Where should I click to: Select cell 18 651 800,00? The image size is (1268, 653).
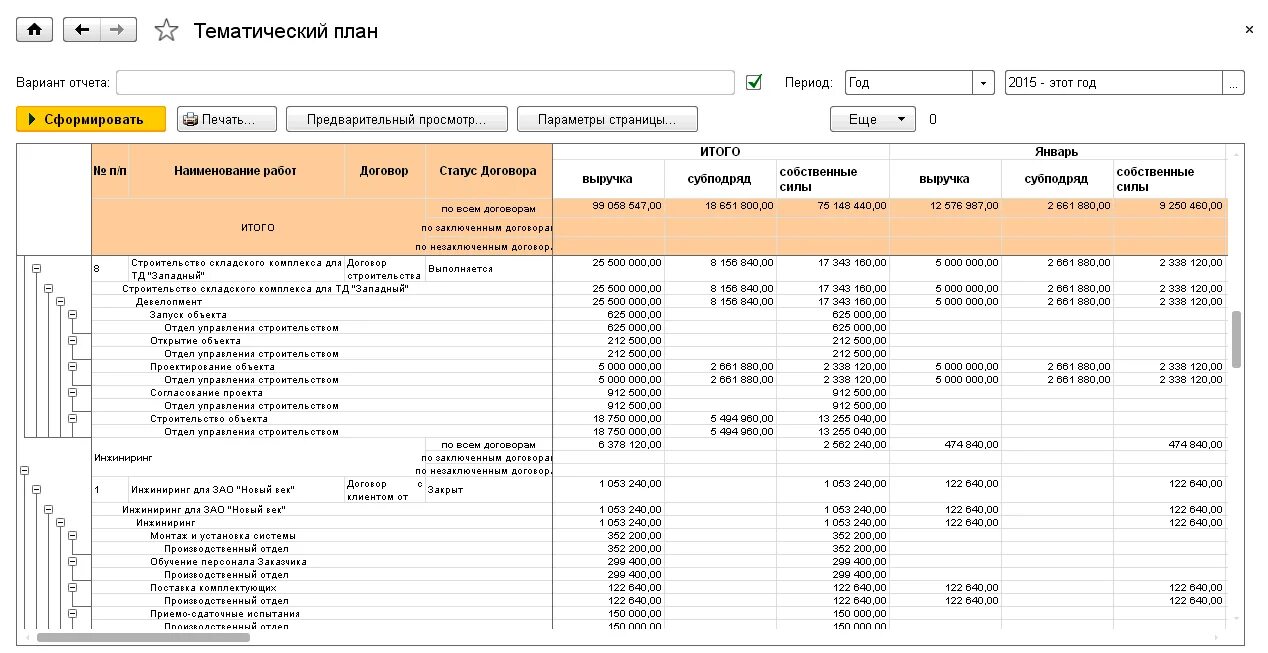(x=720, y=206)
